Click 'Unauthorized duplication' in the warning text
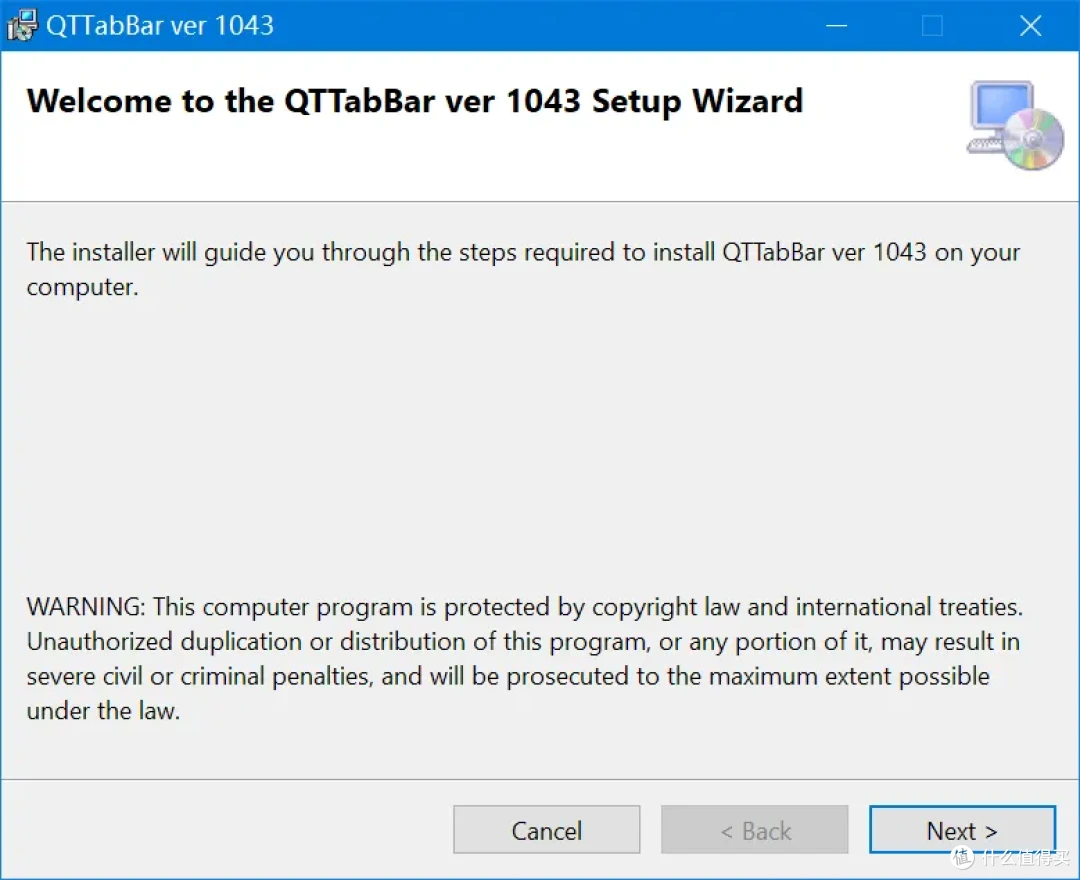1080x880 pixels. (164, 641)
